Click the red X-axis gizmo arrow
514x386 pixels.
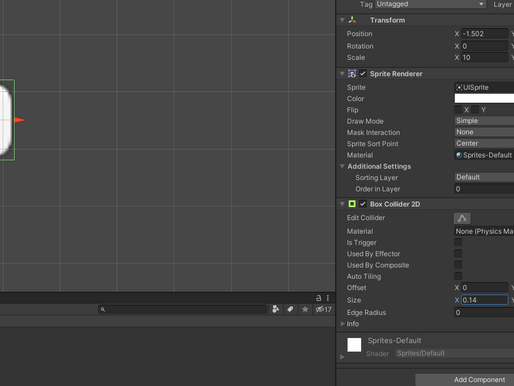coord(20,120)
